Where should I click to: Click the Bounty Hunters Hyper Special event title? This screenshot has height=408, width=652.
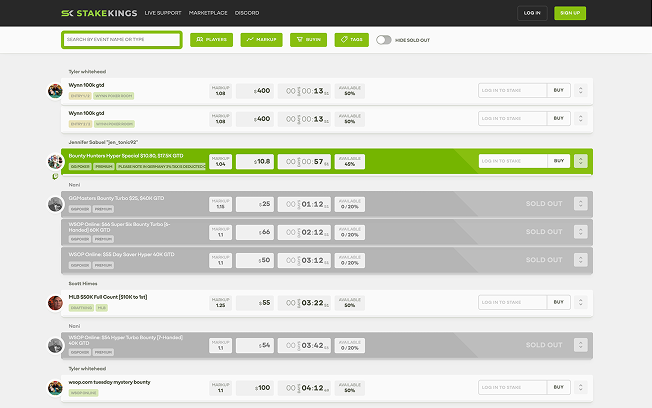[x=126, y=156]
